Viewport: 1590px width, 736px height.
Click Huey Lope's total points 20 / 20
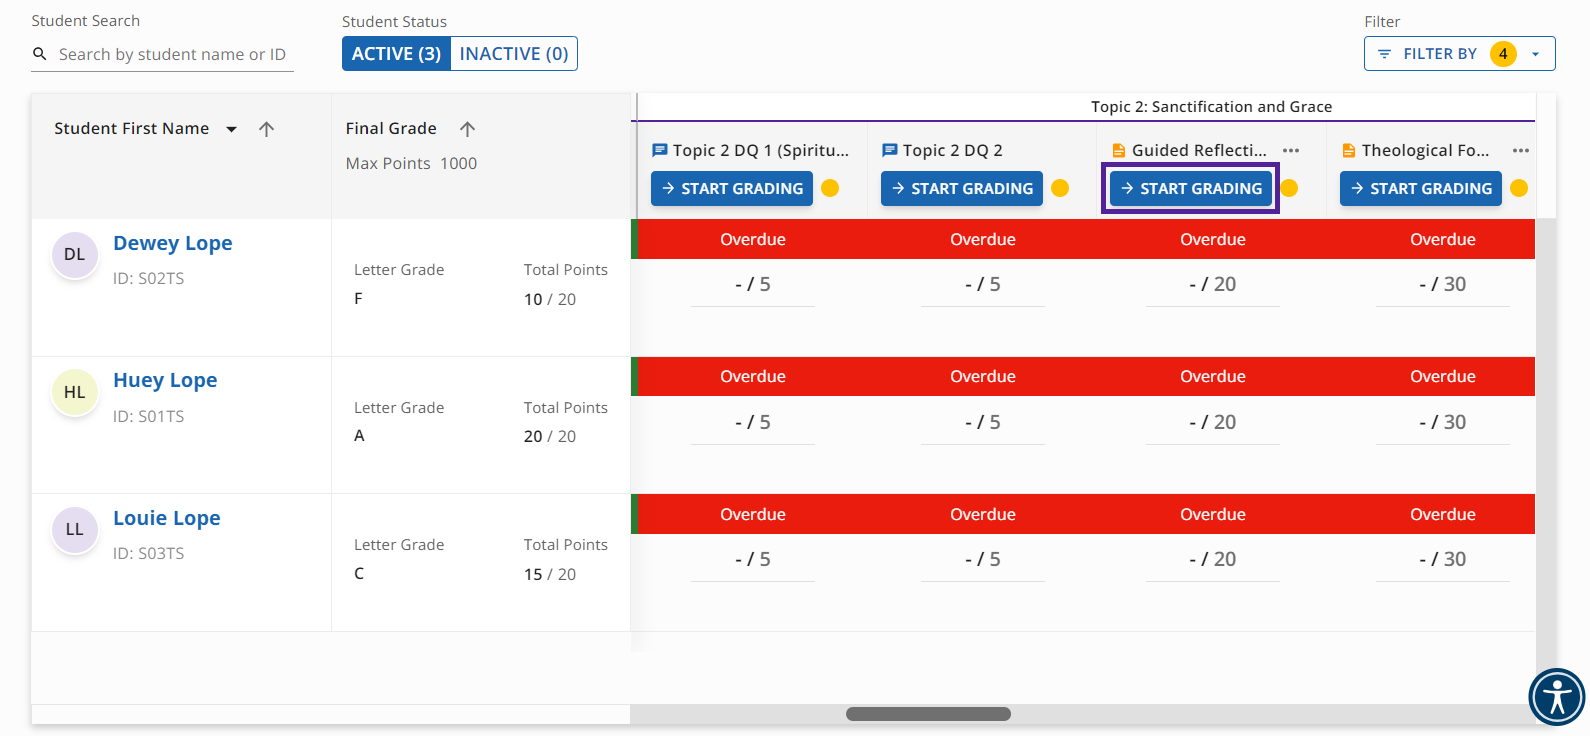point(550,436)
